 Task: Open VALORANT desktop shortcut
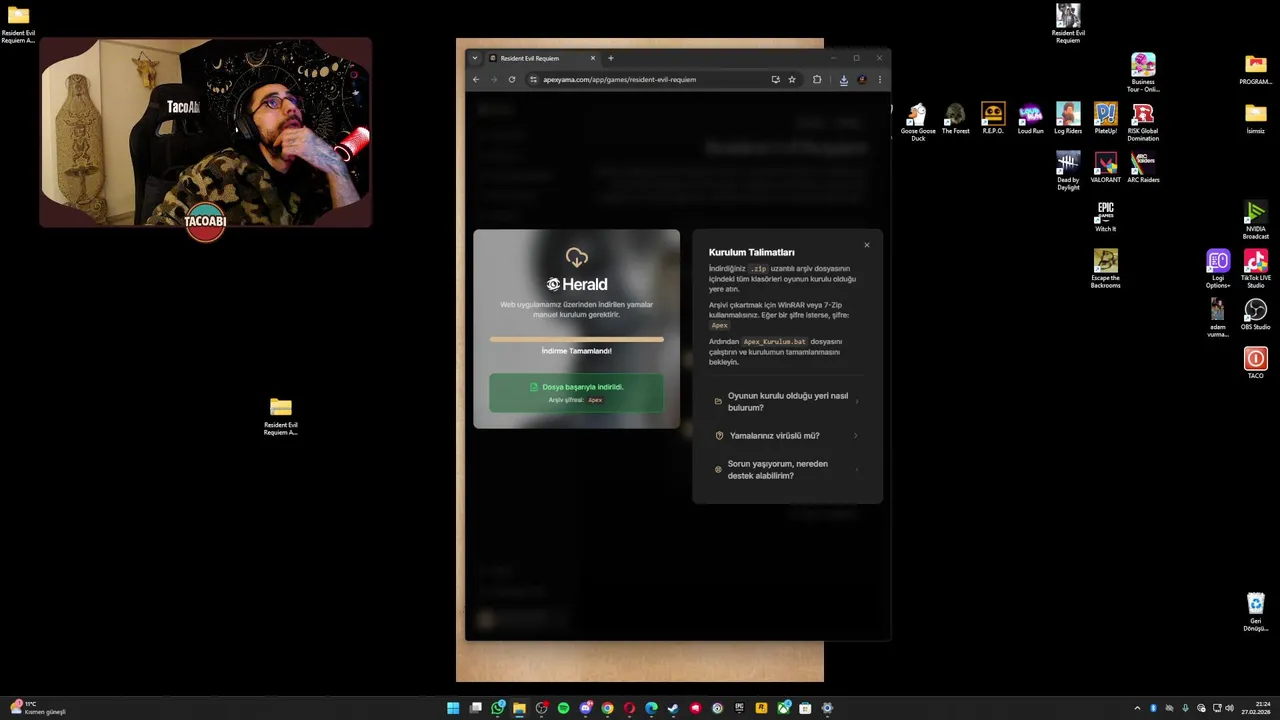click(1105, 167)
